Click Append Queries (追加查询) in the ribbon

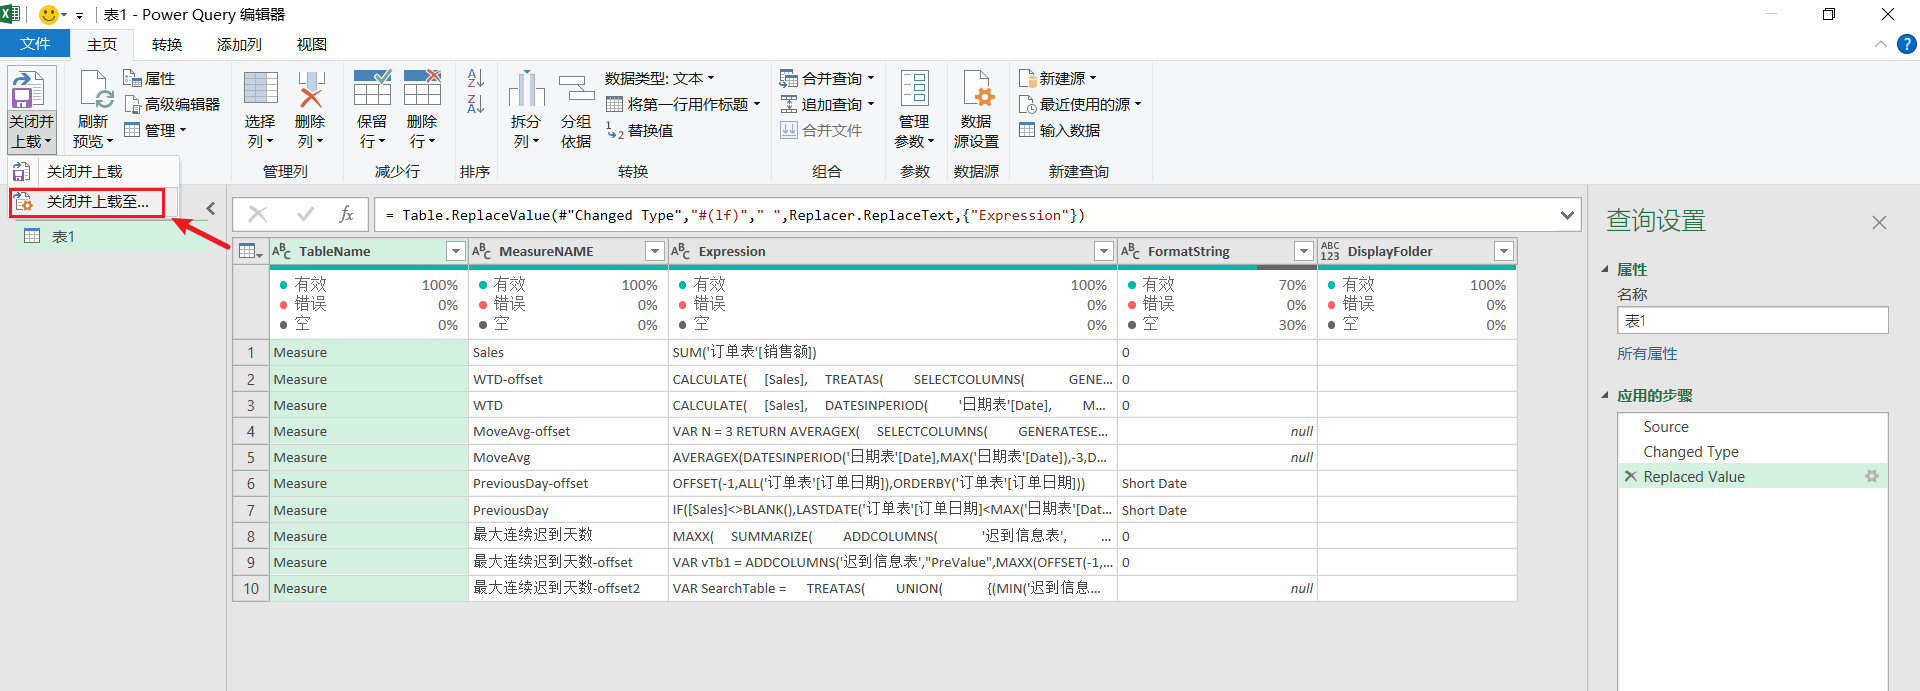click(827, 104)
